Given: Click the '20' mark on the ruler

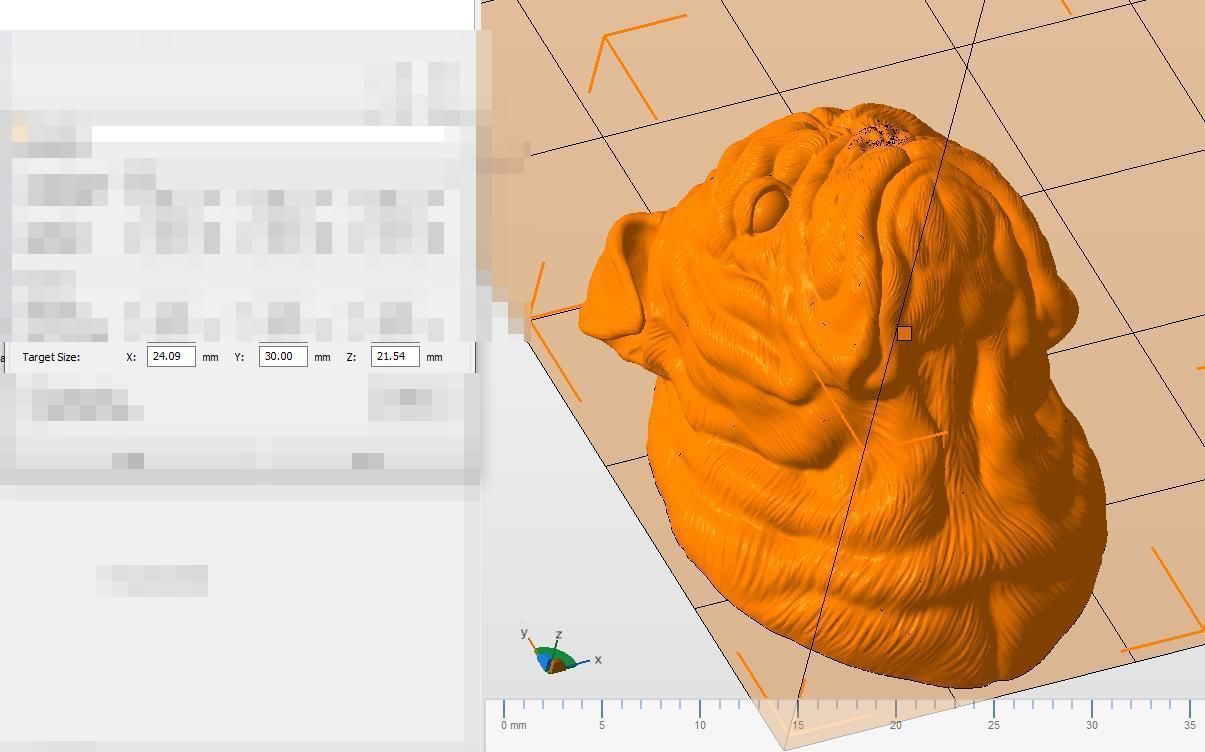Looking at the screenshot, I should coord(896,725).
